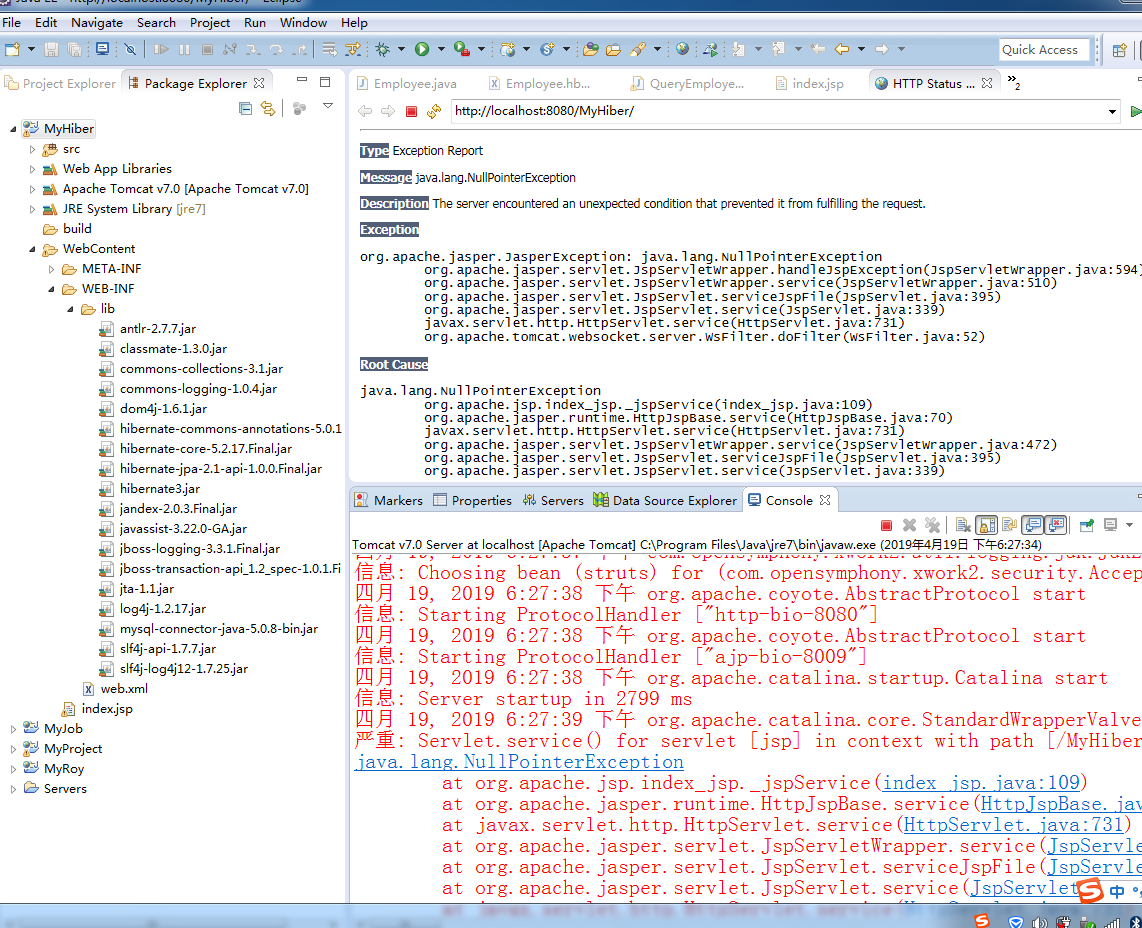Switch to the Markers view tab

pyautogui.click(x=389, y=500)
